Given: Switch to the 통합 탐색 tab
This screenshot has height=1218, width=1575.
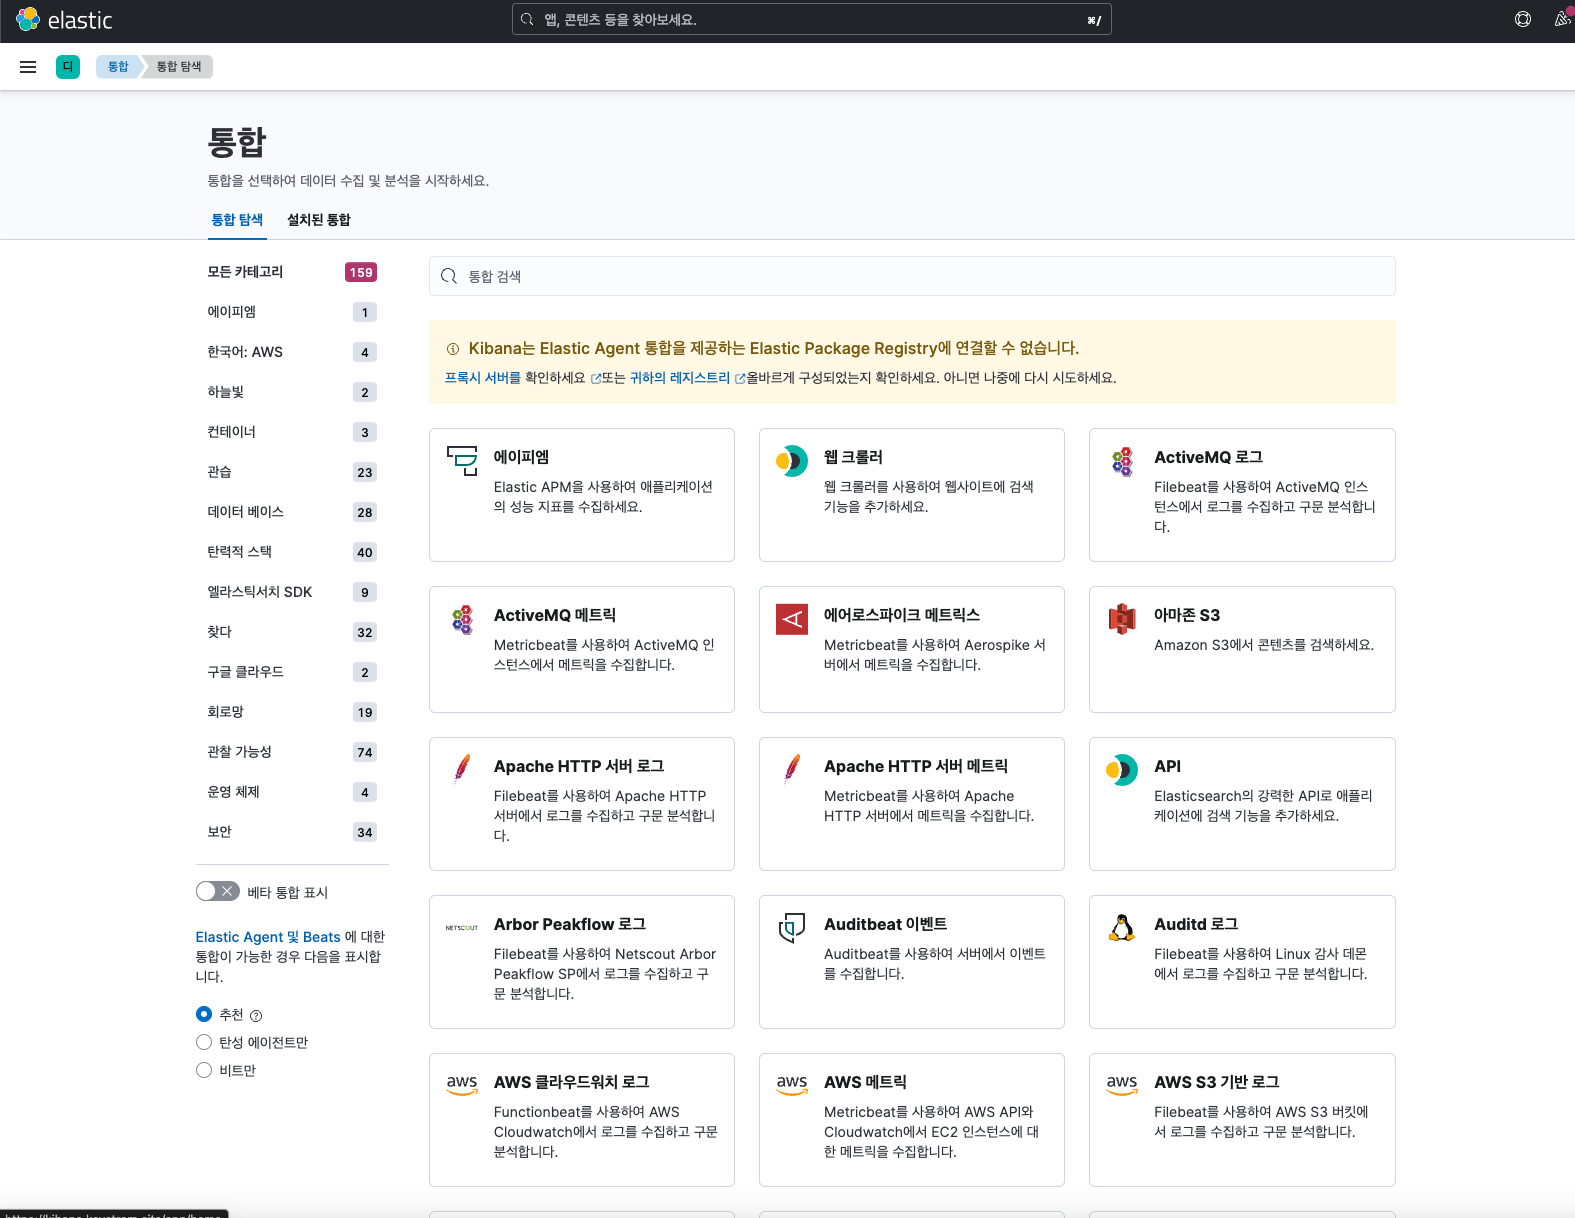Looking at the screenshot, I should 237,220.
